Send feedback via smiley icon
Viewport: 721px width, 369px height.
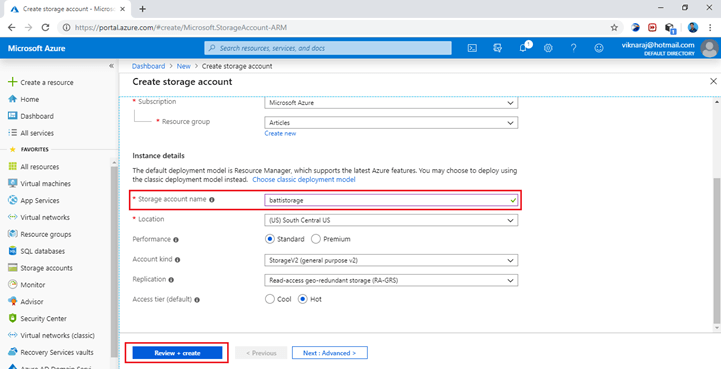tap(598, 48)
